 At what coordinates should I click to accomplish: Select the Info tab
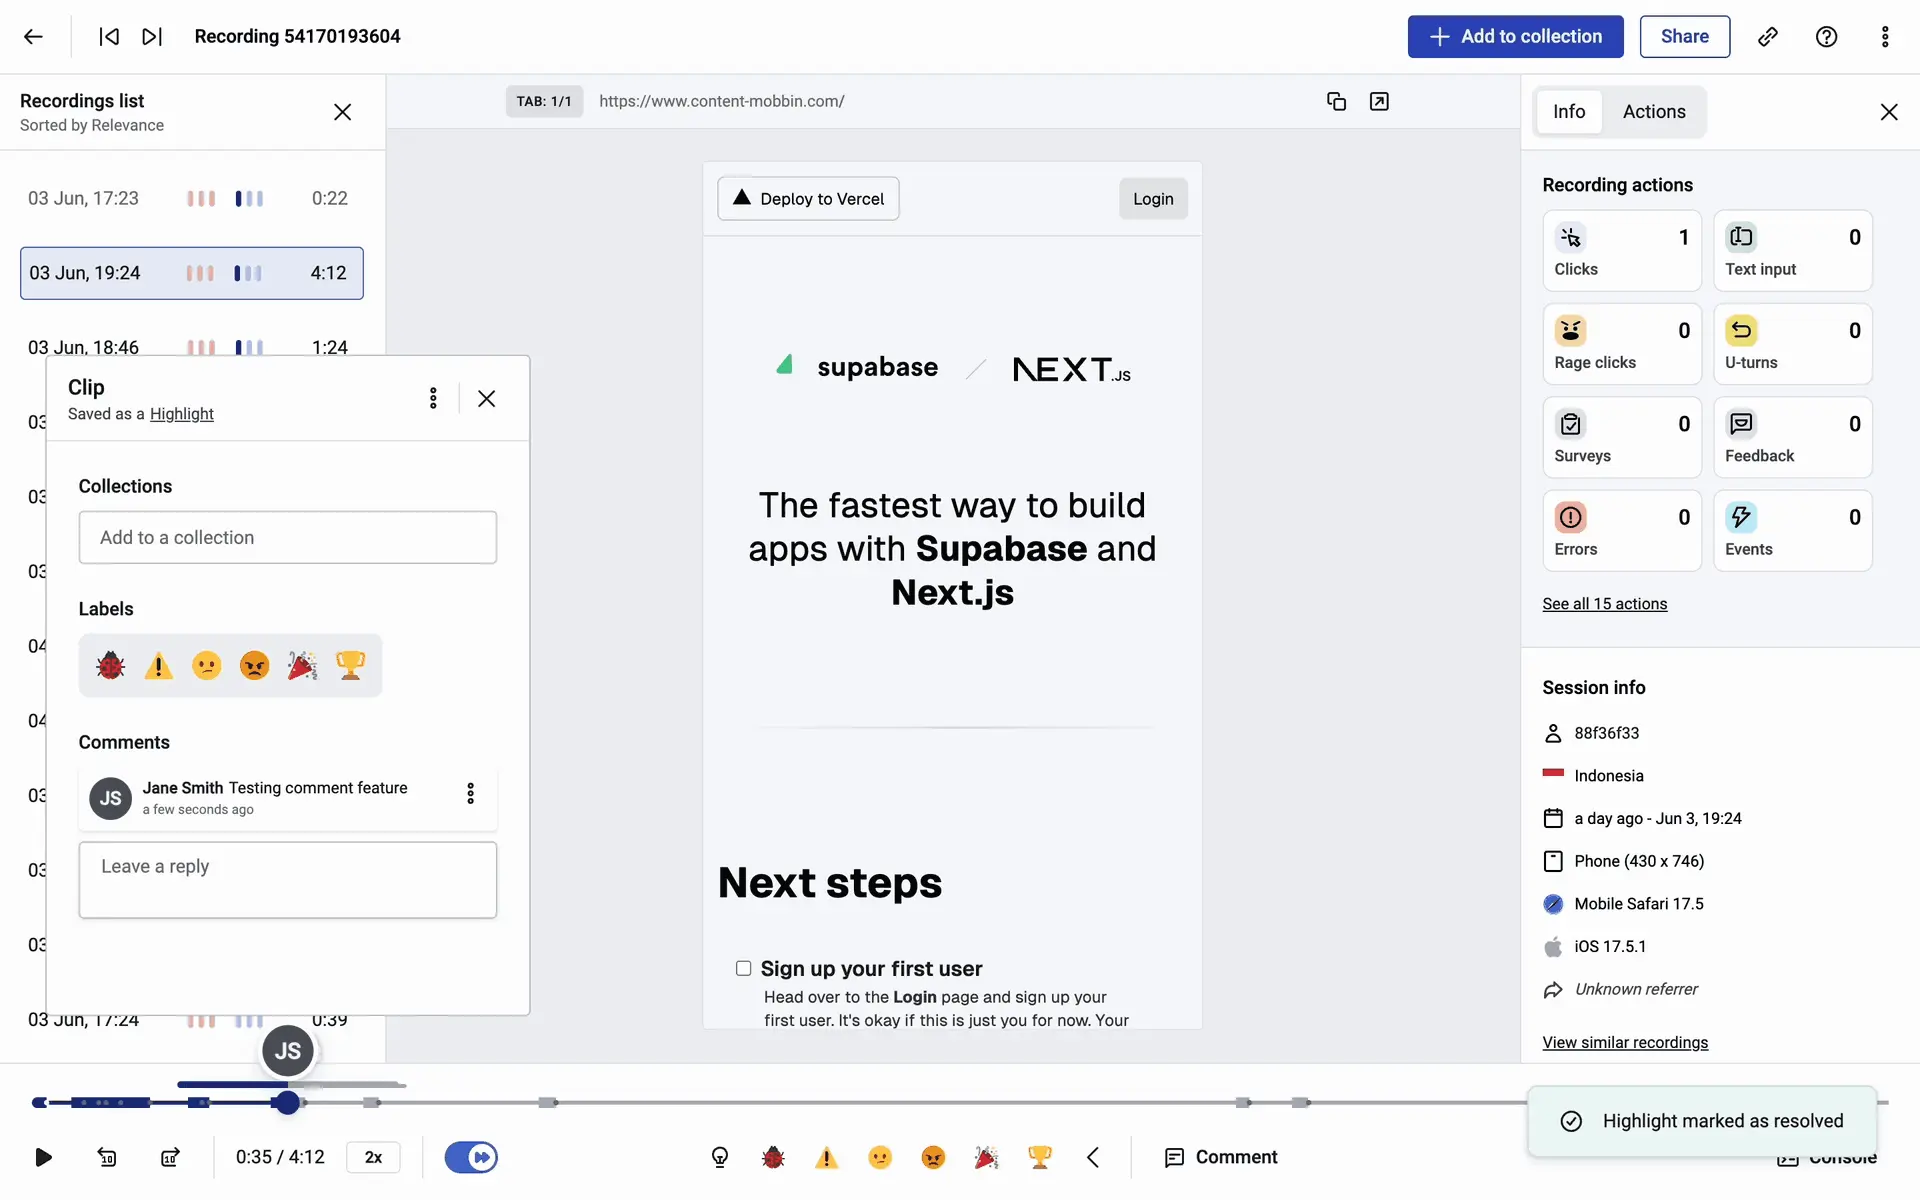pos(1568,112)
